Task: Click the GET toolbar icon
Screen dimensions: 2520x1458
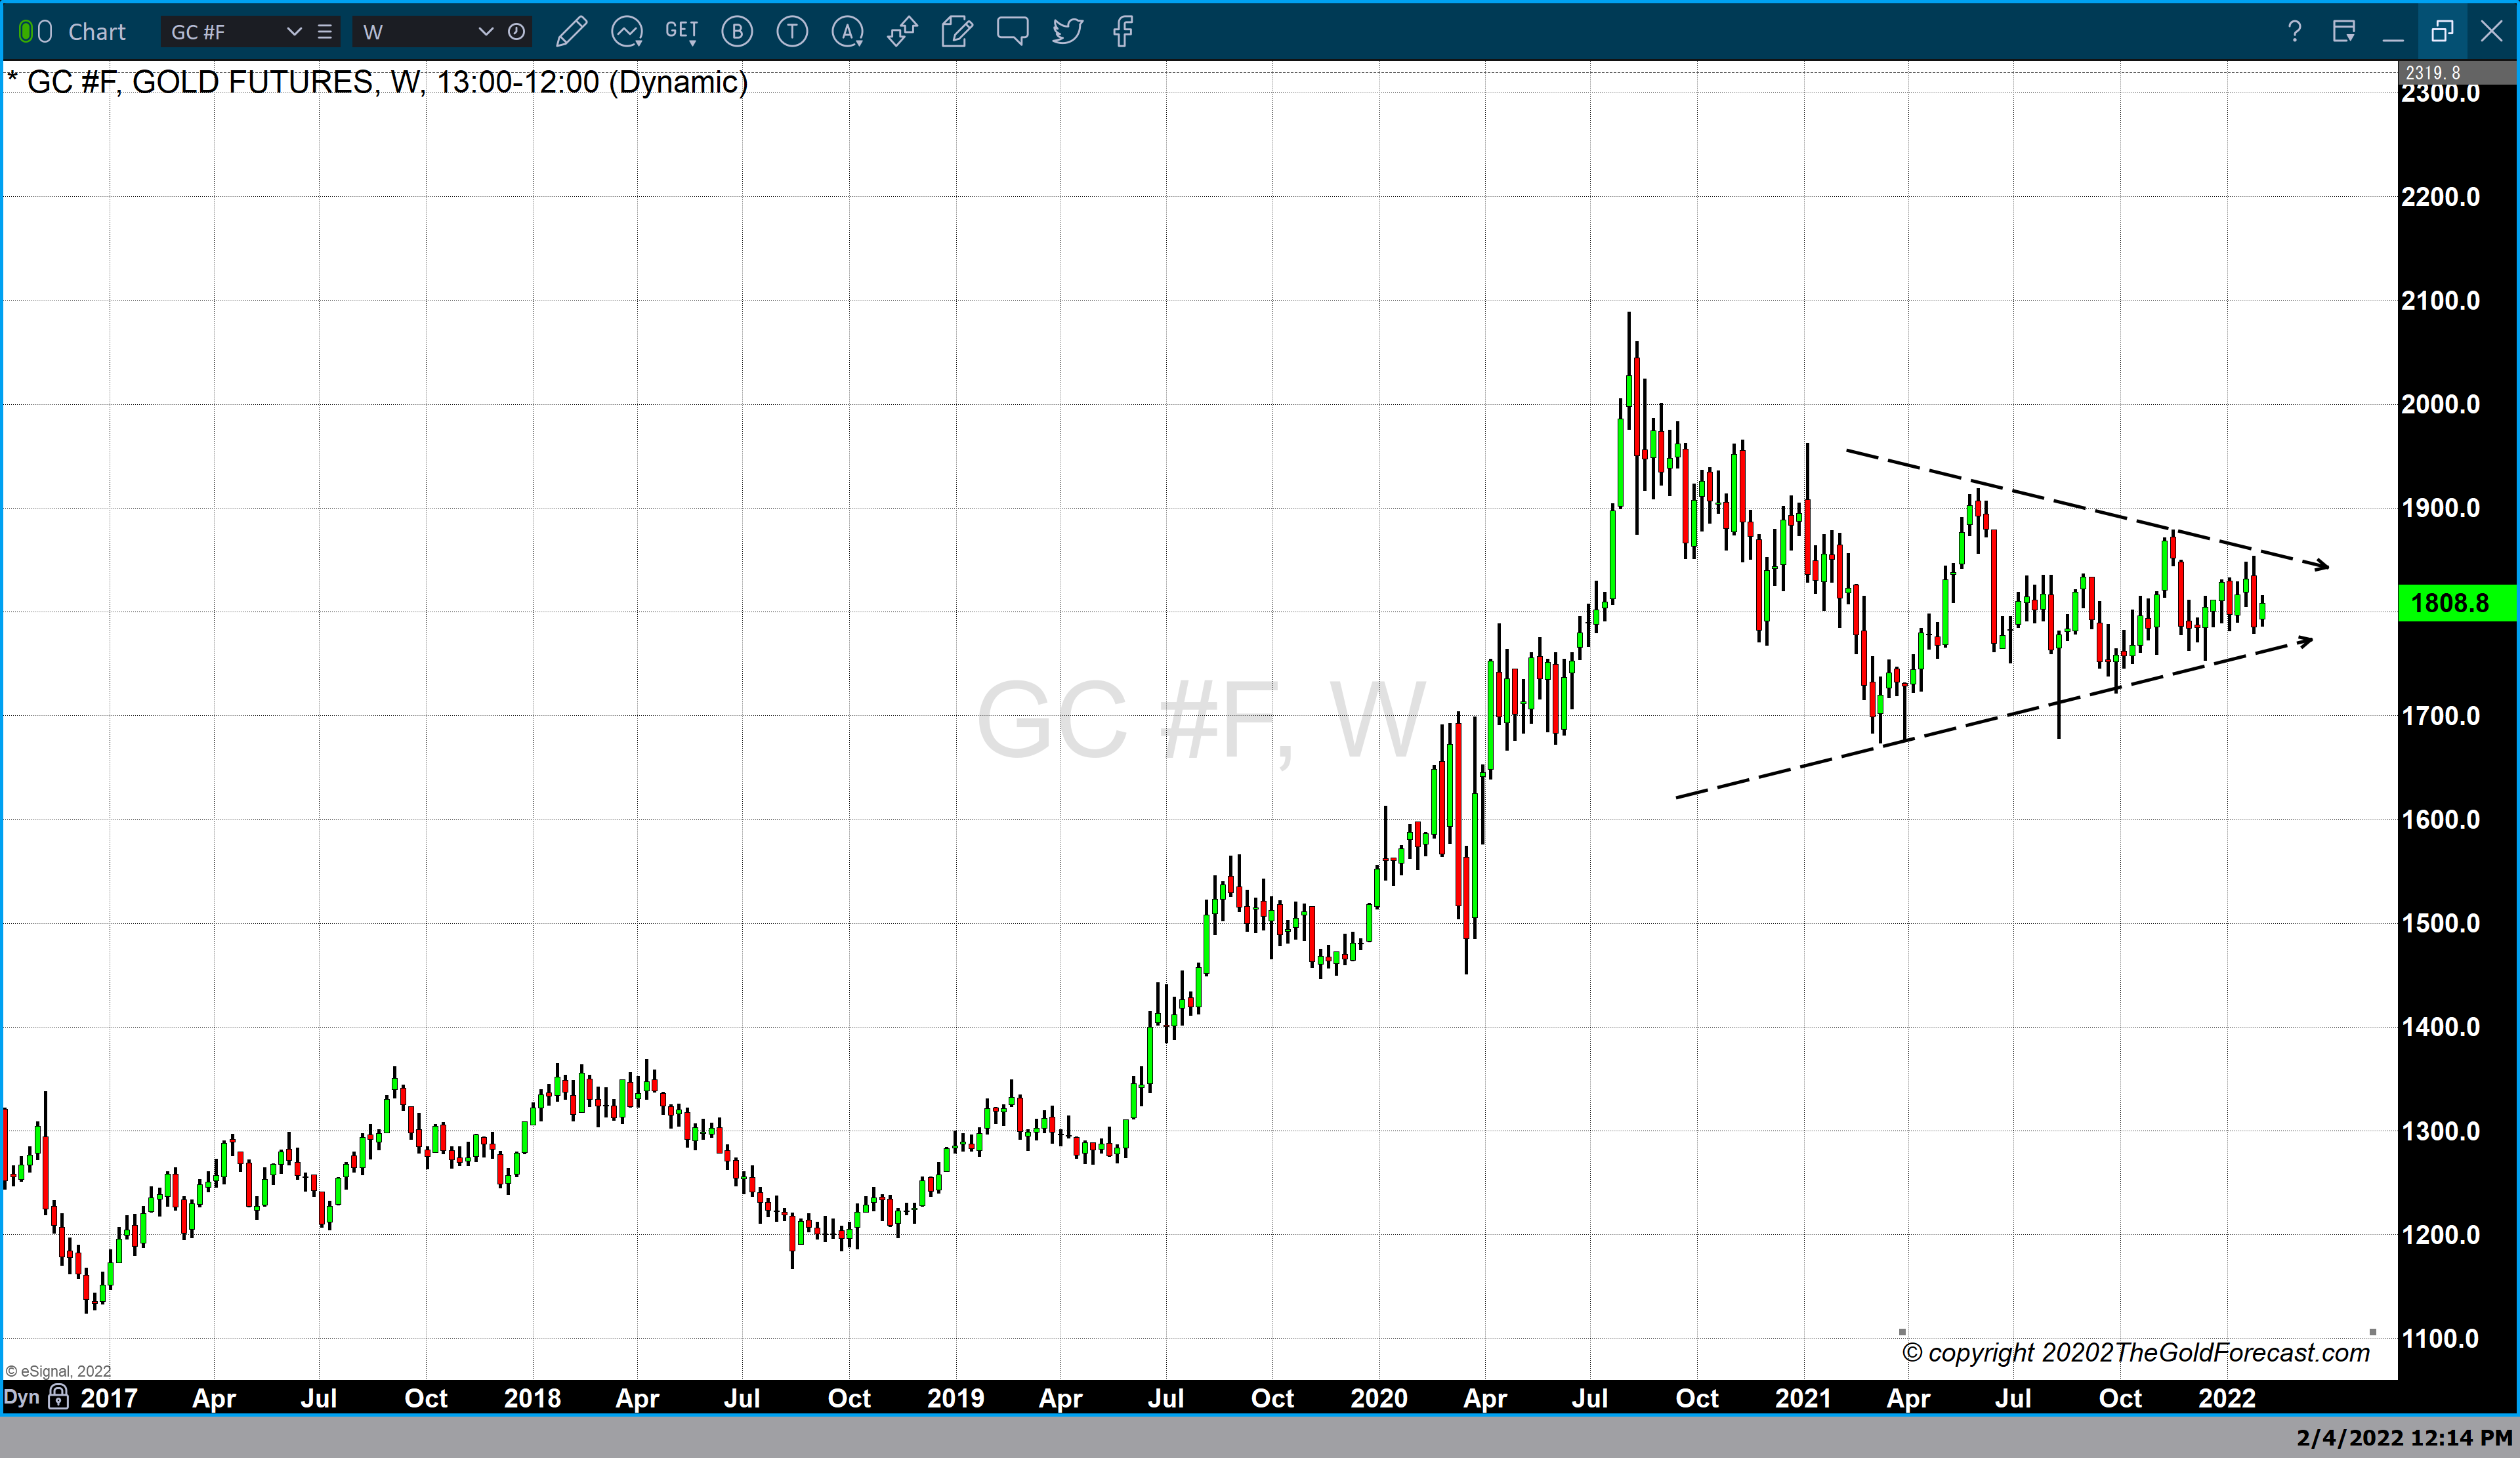Action: (682, 32)
